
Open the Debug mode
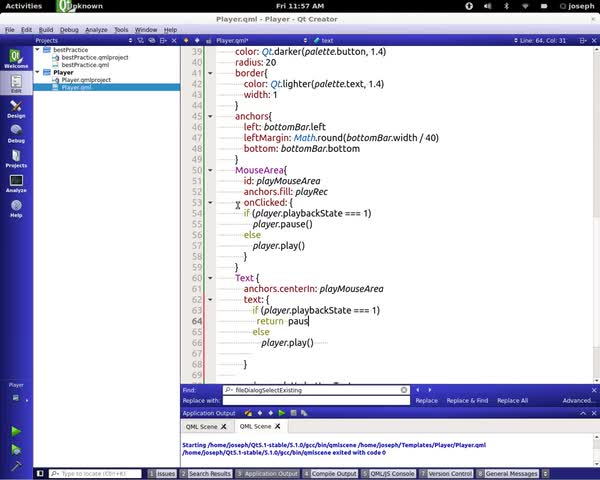pos(16,134)
